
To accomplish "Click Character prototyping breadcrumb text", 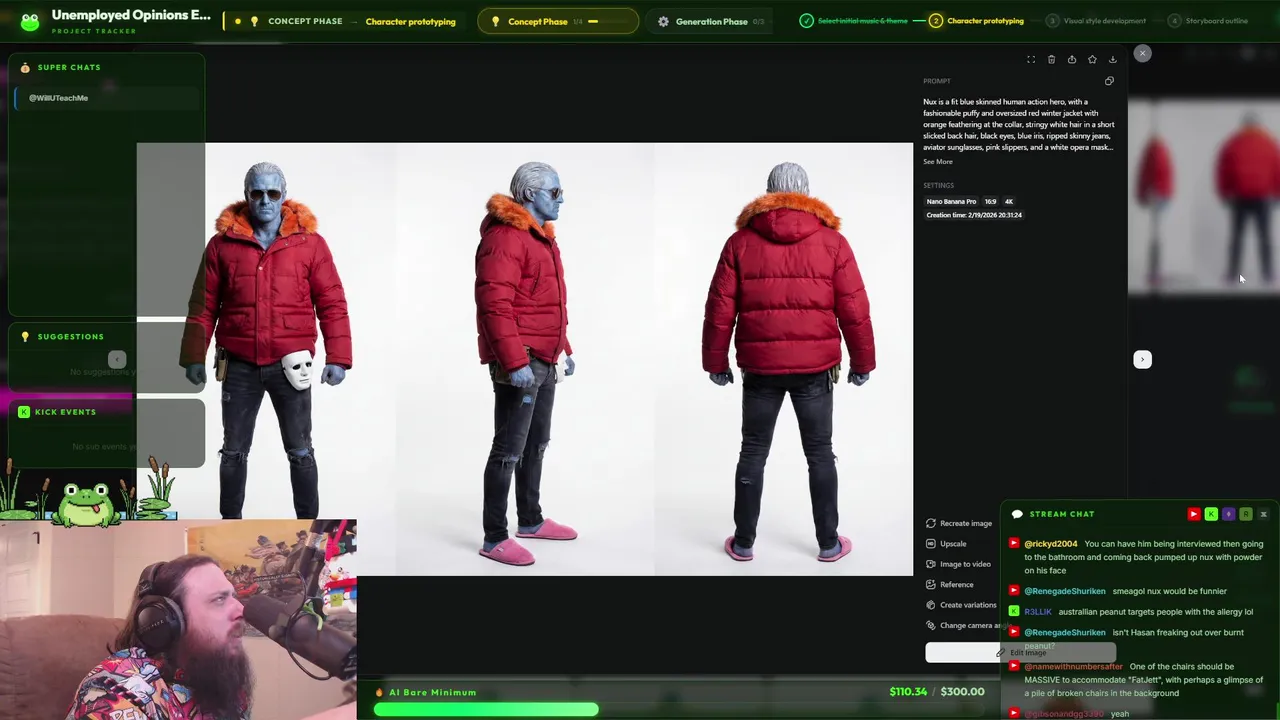I will [410, 21].
